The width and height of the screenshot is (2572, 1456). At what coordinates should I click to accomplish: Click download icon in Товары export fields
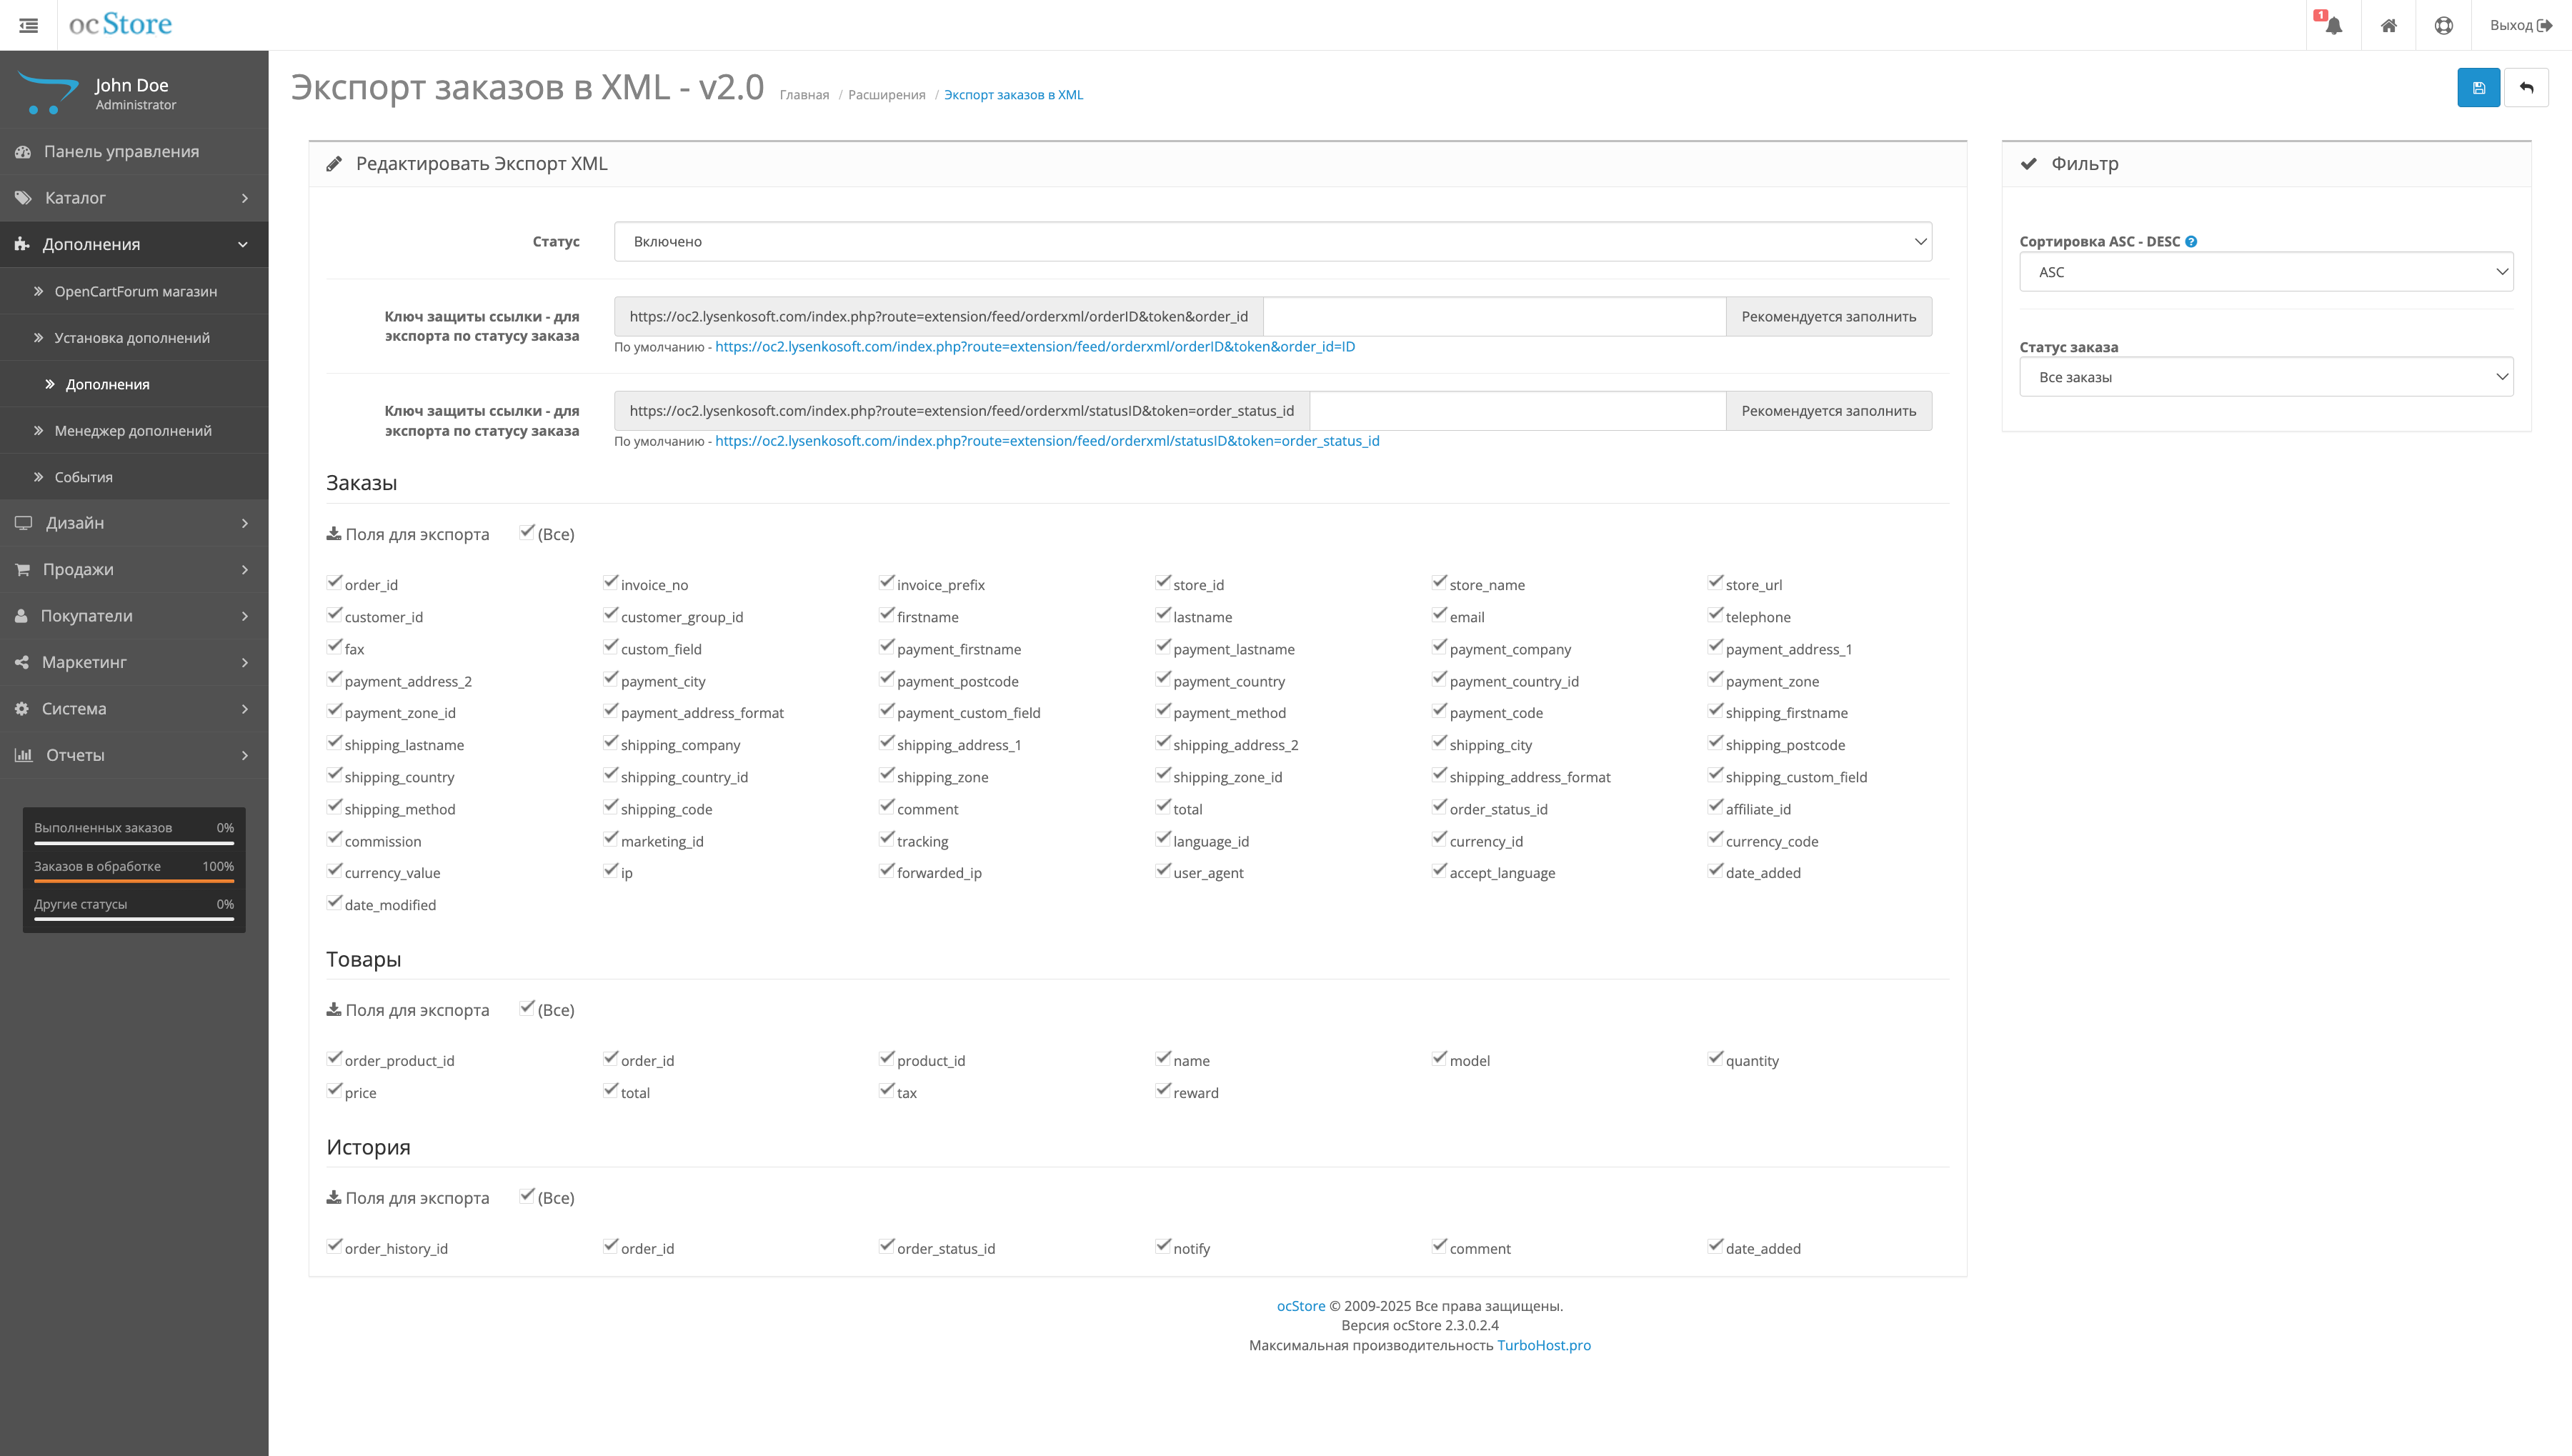click(x=334, y=1010)
